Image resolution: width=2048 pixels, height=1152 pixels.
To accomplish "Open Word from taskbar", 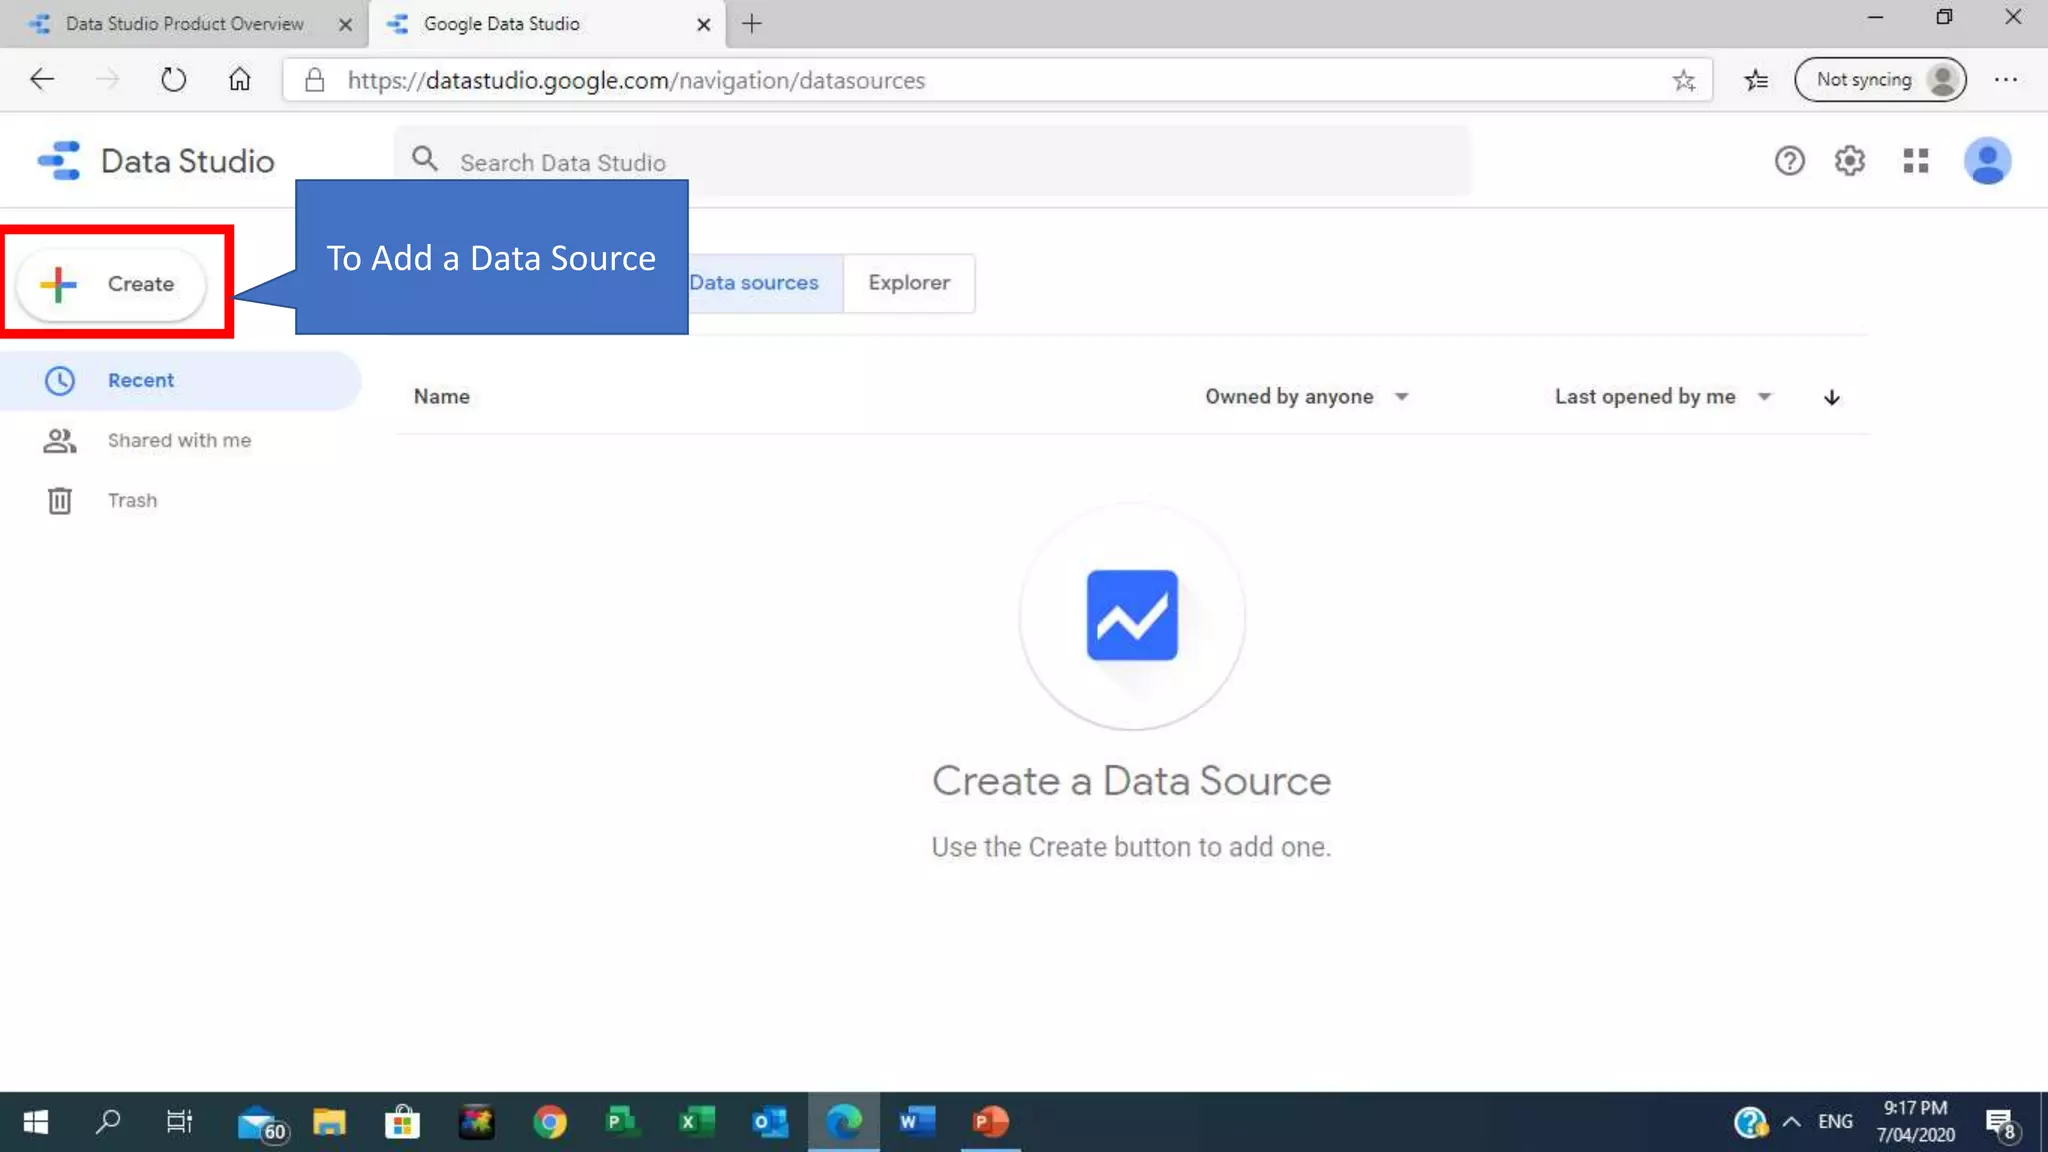I will pos(916,1122).
